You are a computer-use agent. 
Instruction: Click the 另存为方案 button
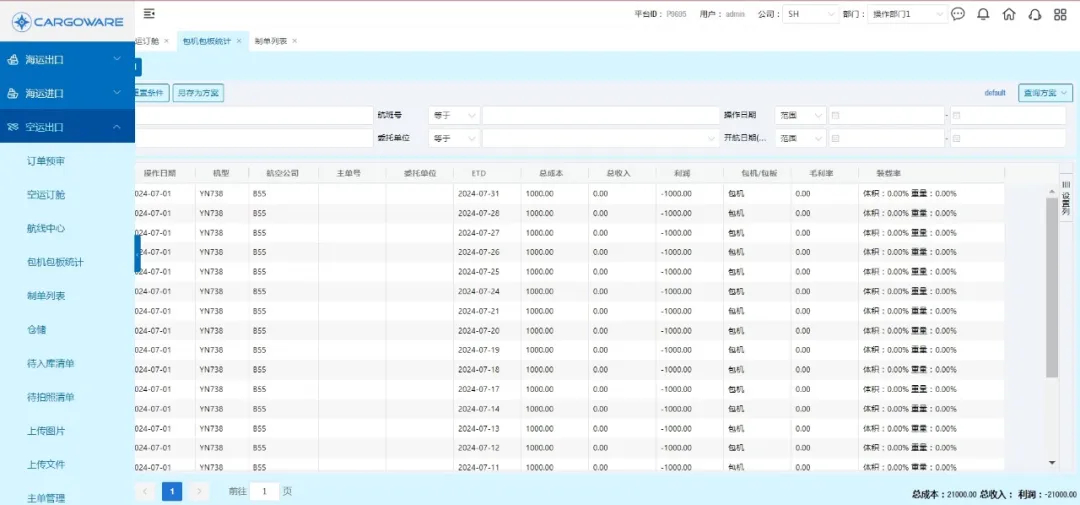pos(198,93)
